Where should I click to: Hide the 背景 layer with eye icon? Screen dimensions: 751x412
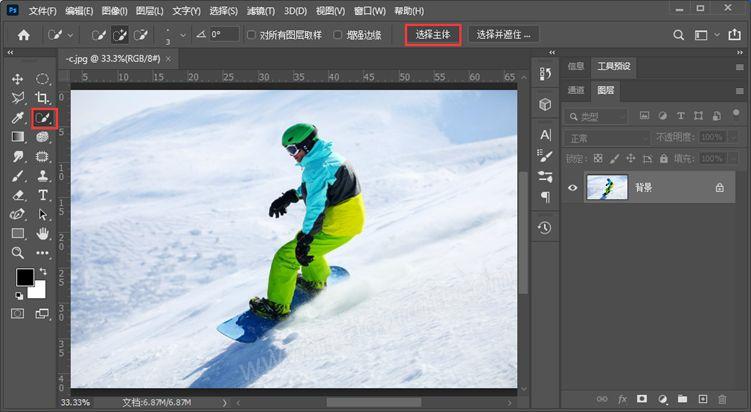pyautogui.click(x=572, y=188)
